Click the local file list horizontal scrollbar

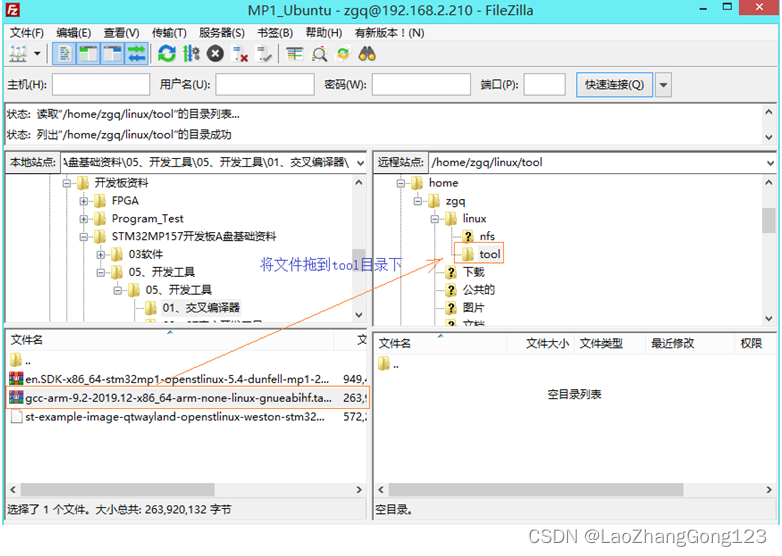pos(118,490)
